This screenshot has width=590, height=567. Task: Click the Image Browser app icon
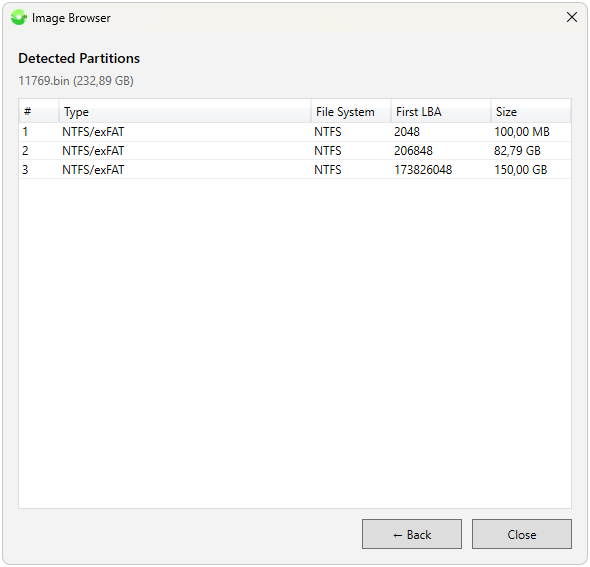[x=18, y=18]
